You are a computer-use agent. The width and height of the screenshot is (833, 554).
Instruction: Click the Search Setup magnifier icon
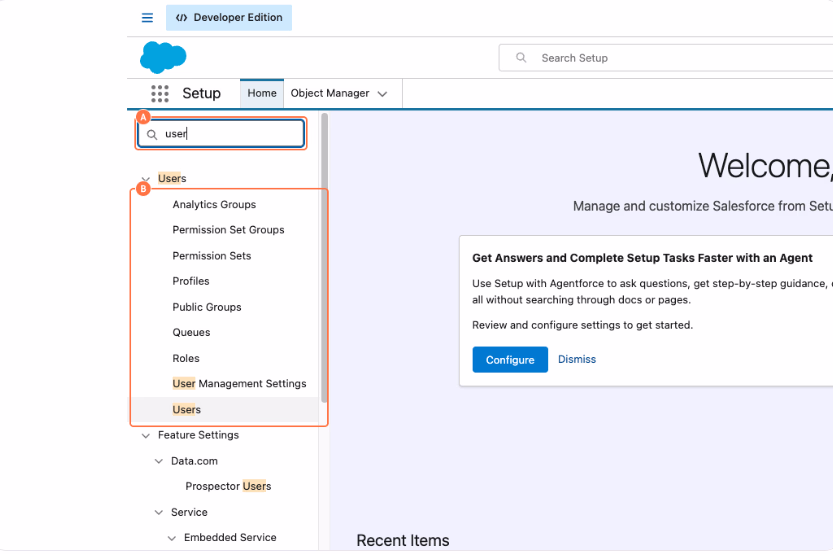tap(521, 57)
